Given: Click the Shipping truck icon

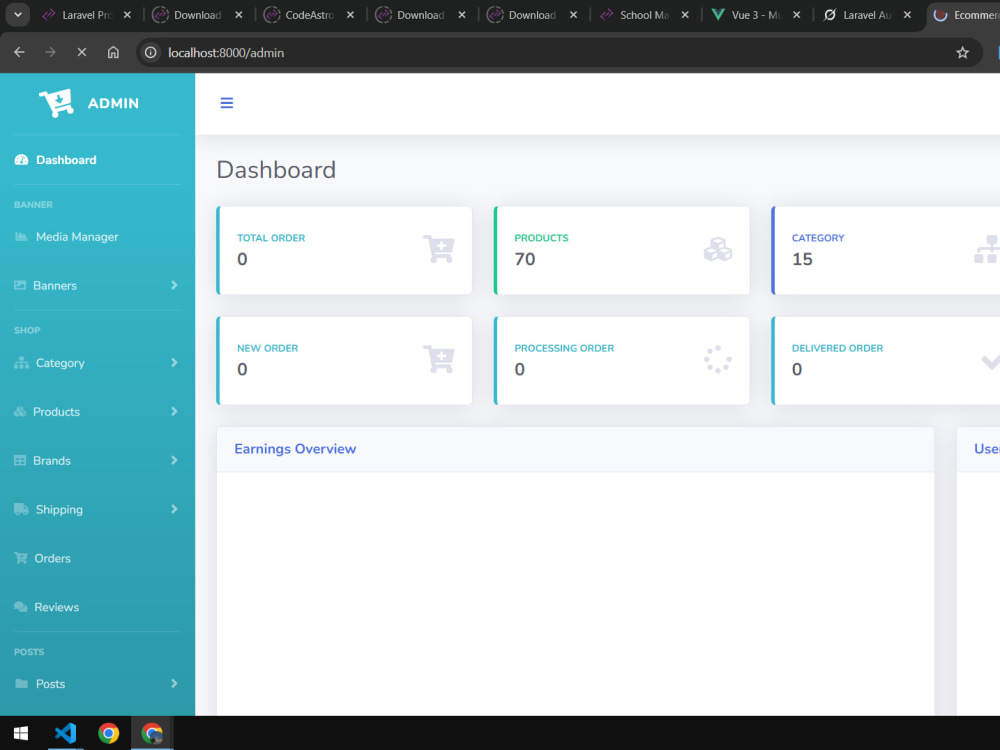Looking at the screenshot, I should click(21, 509).
